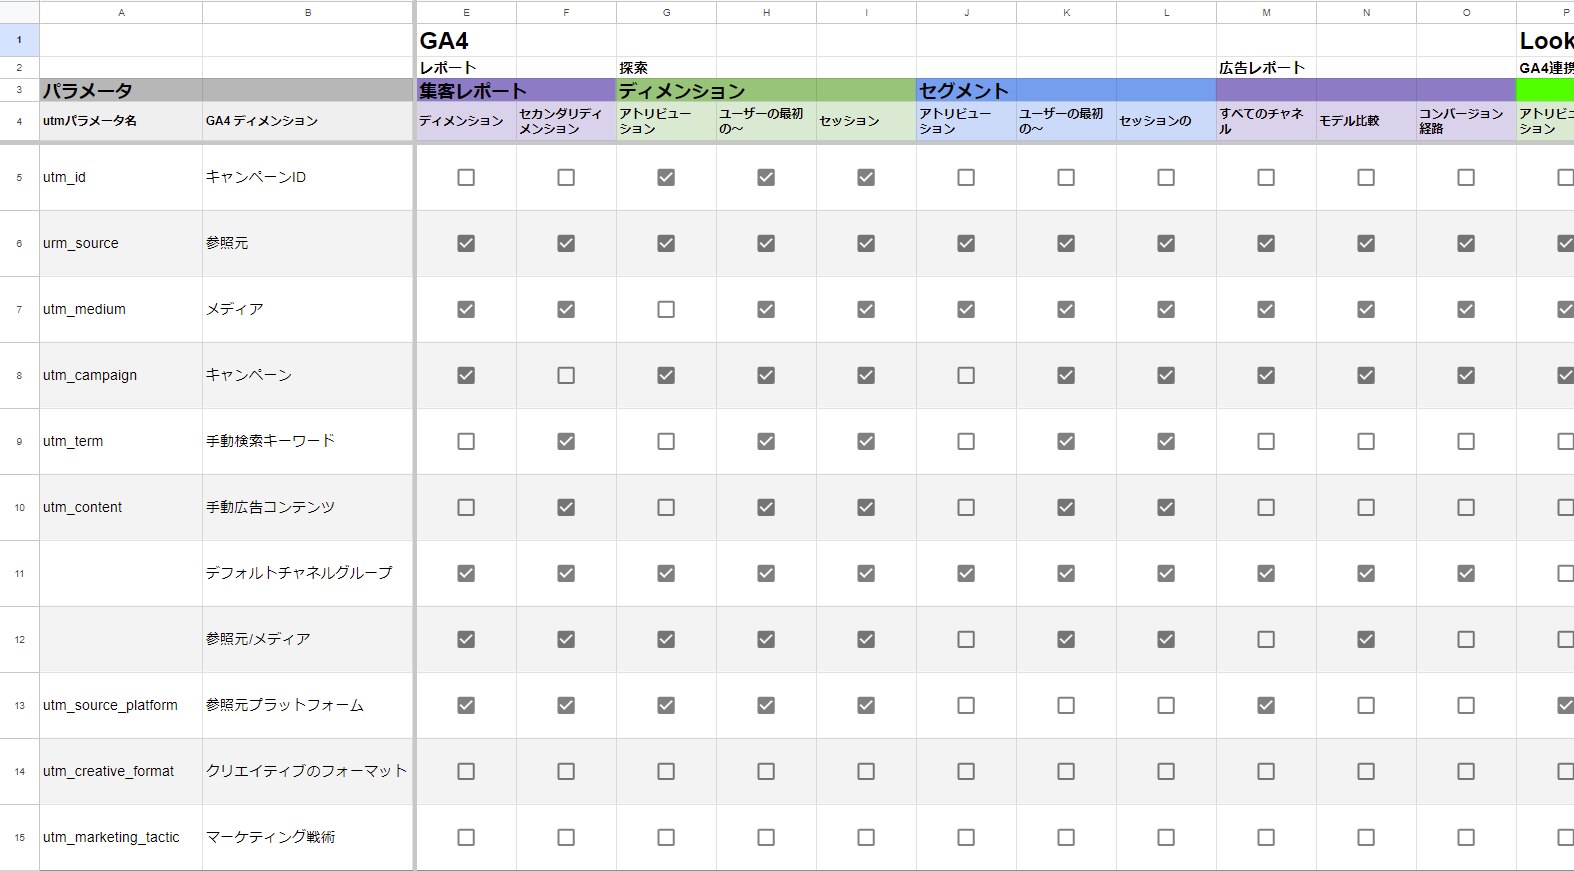Select the column M header
The width and height of the screenshot is (1574, 871).
[x=1266, y=12]
